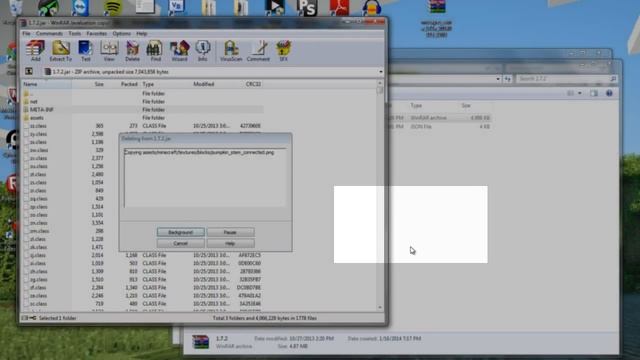Select the assets folder row
The height and width of the screenshot is (360, 640).
tap(142, 118)
